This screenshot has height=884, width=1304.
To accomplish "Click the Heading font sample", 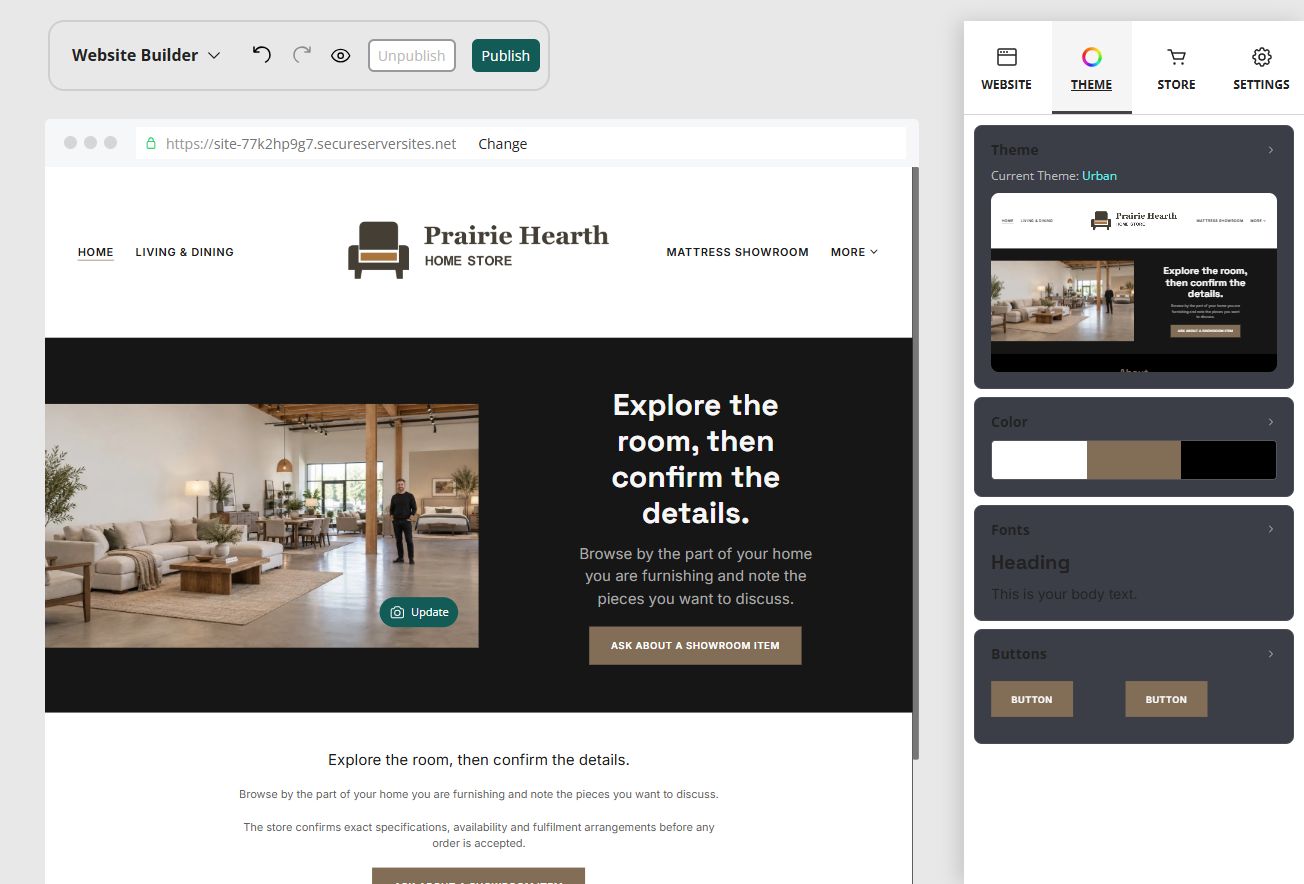I will tap(1030, 563).
